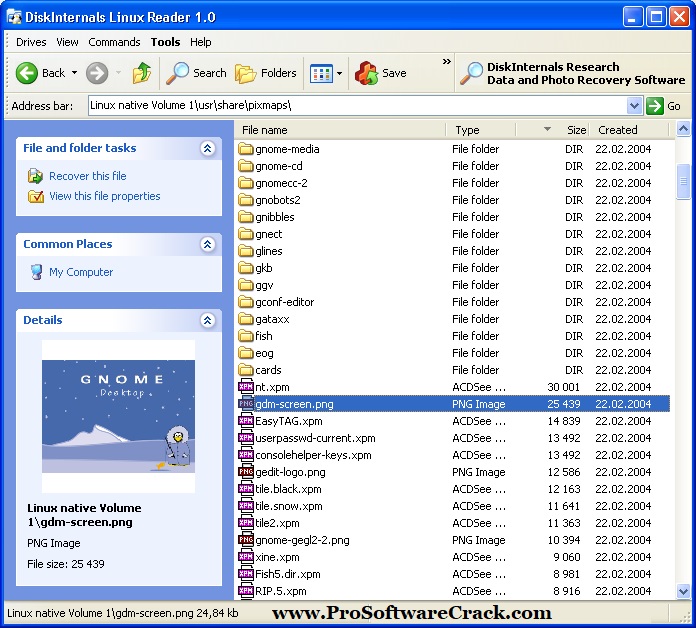Screen dimensions: 696x628
Task: Click the Views grid icon
Action: (x=321, y=73)
